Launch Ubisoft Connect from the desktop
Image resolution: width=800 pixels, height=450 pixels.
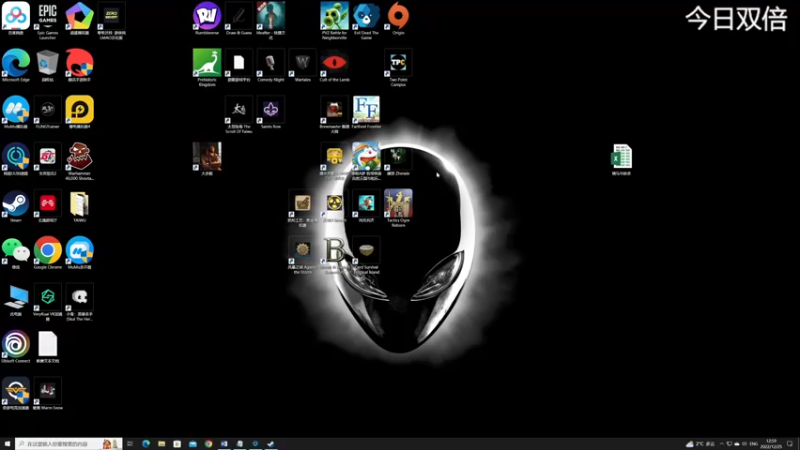(16, 347)
